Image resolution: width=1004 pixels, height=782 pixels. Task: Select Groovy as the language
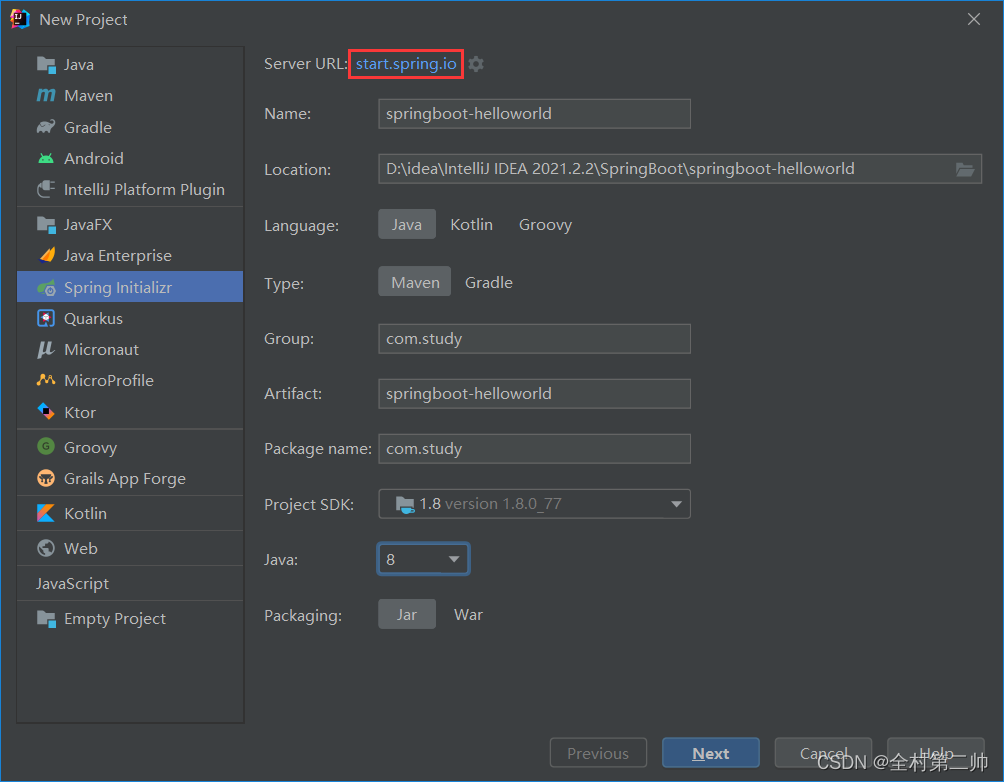coord(545,224)
